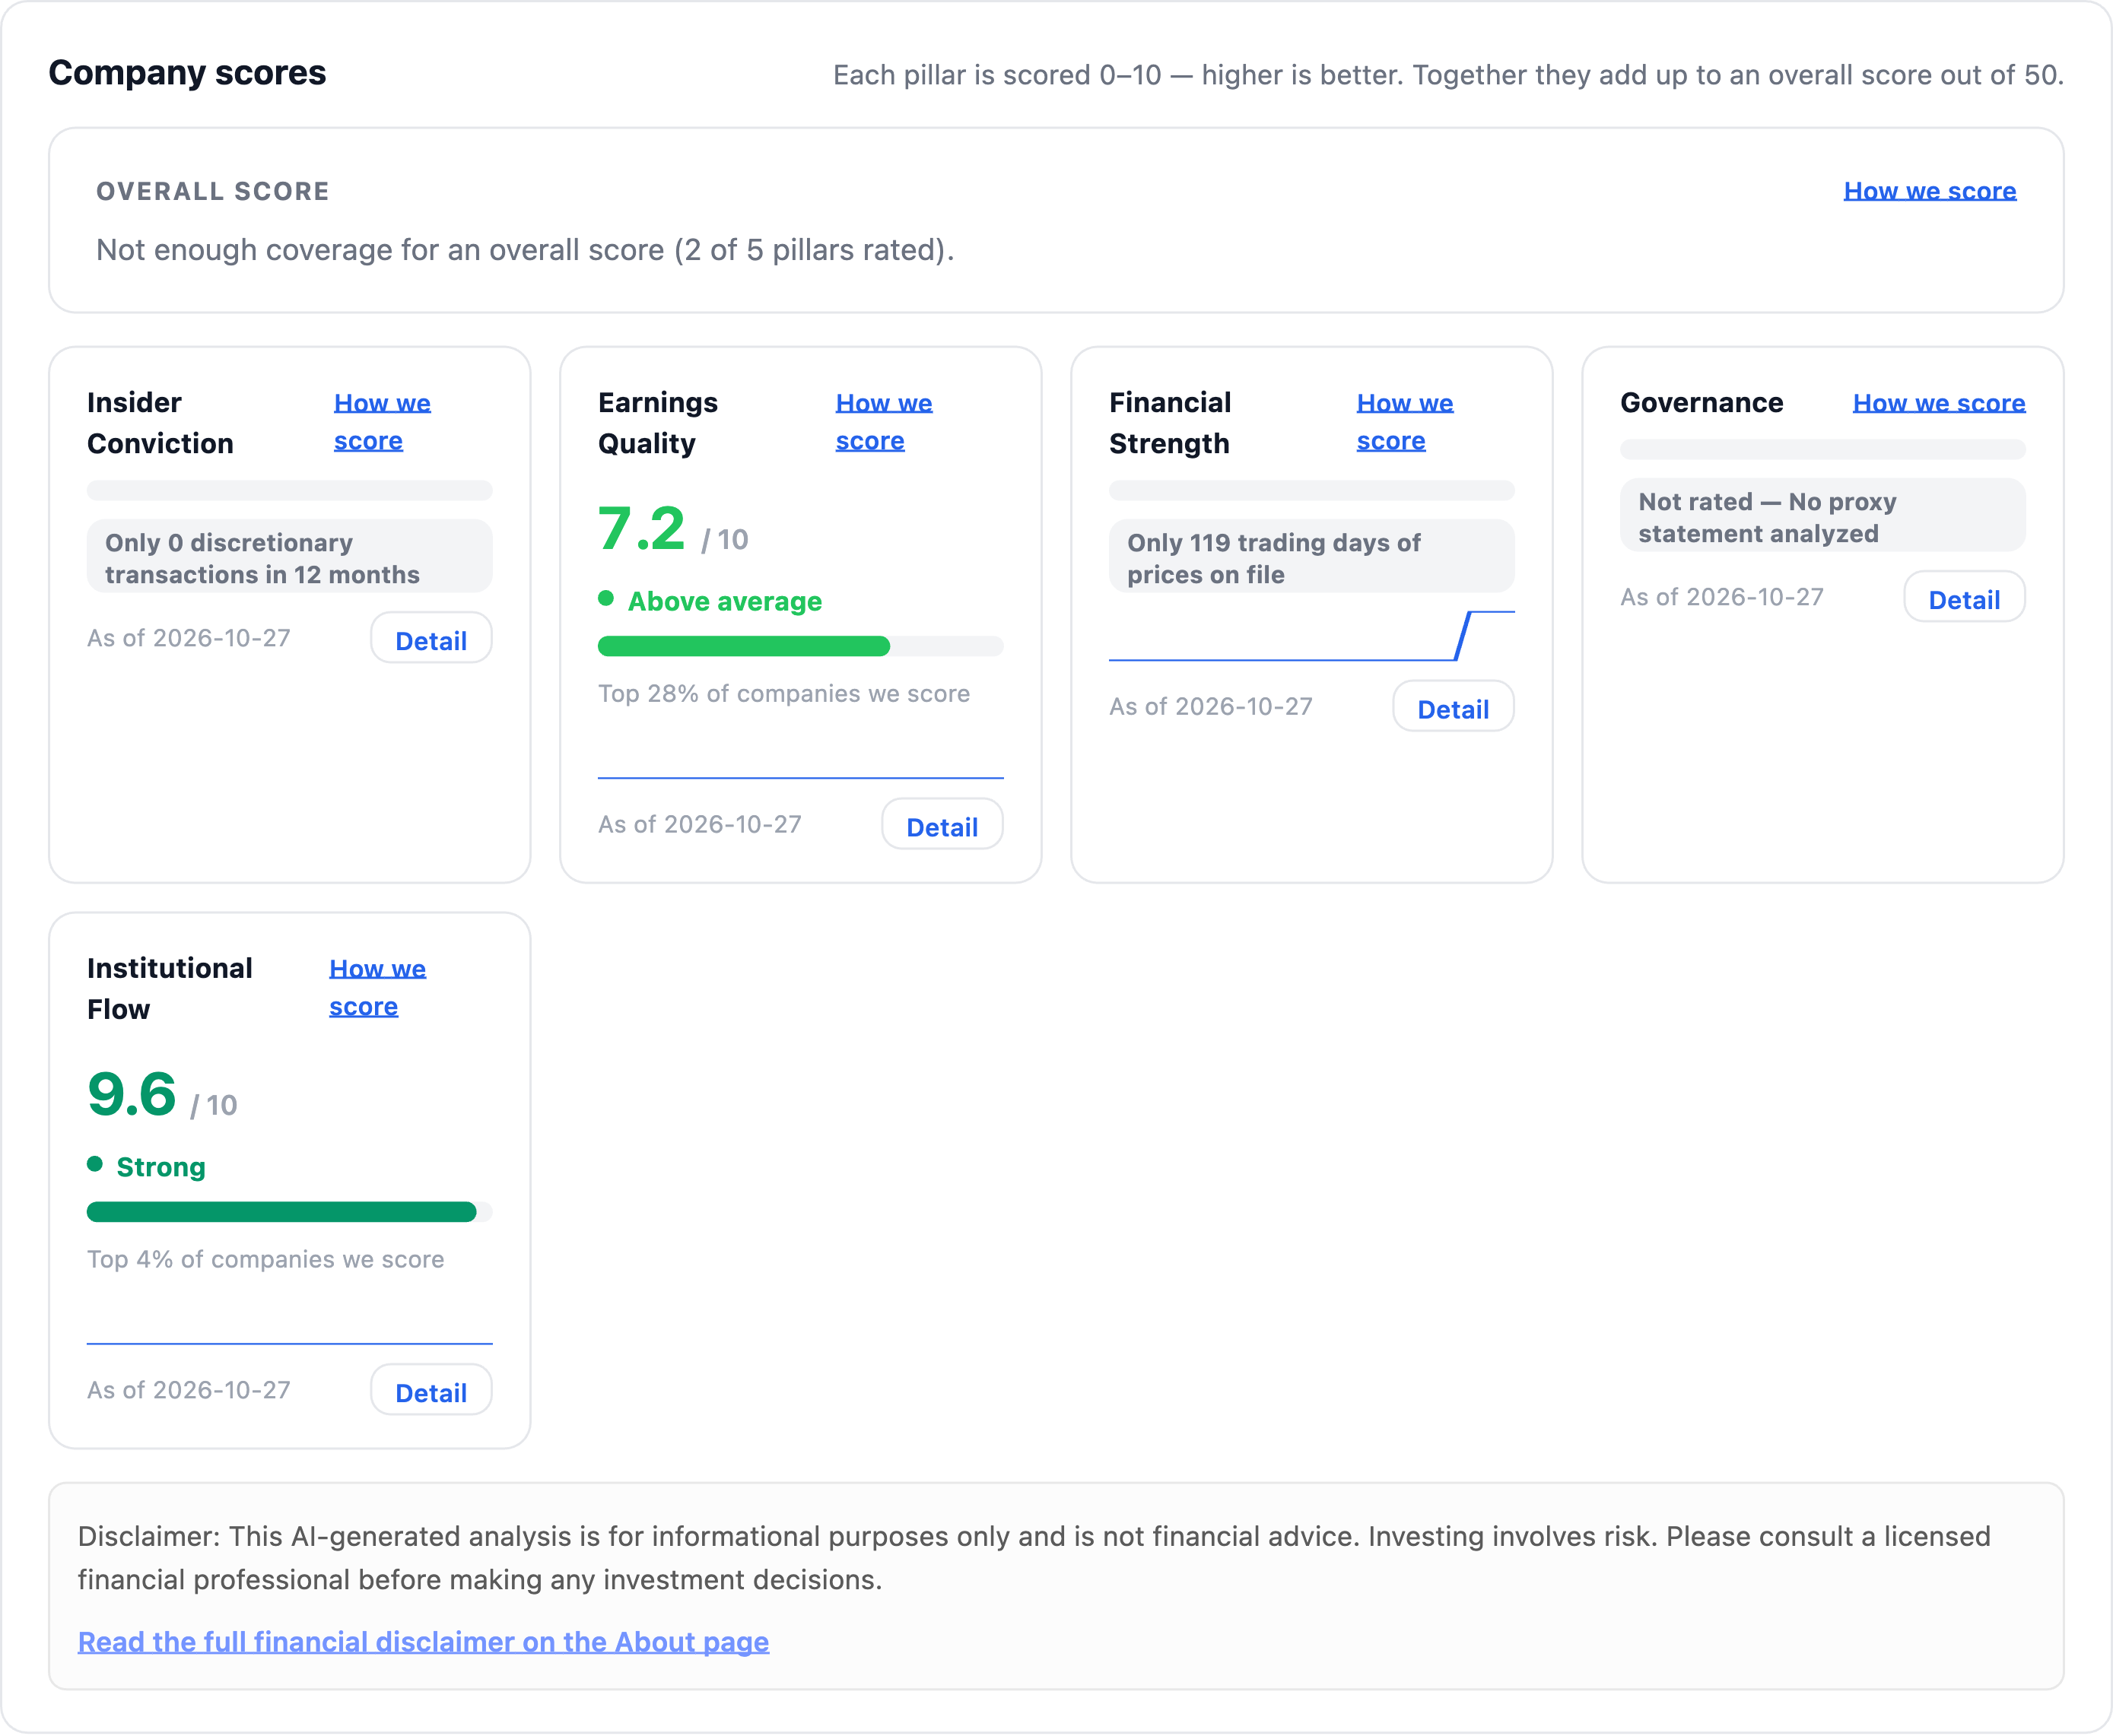2113x1736 pixels.
Task: Open Financial Strength How we score link
Action: (x=1405, y=422)
